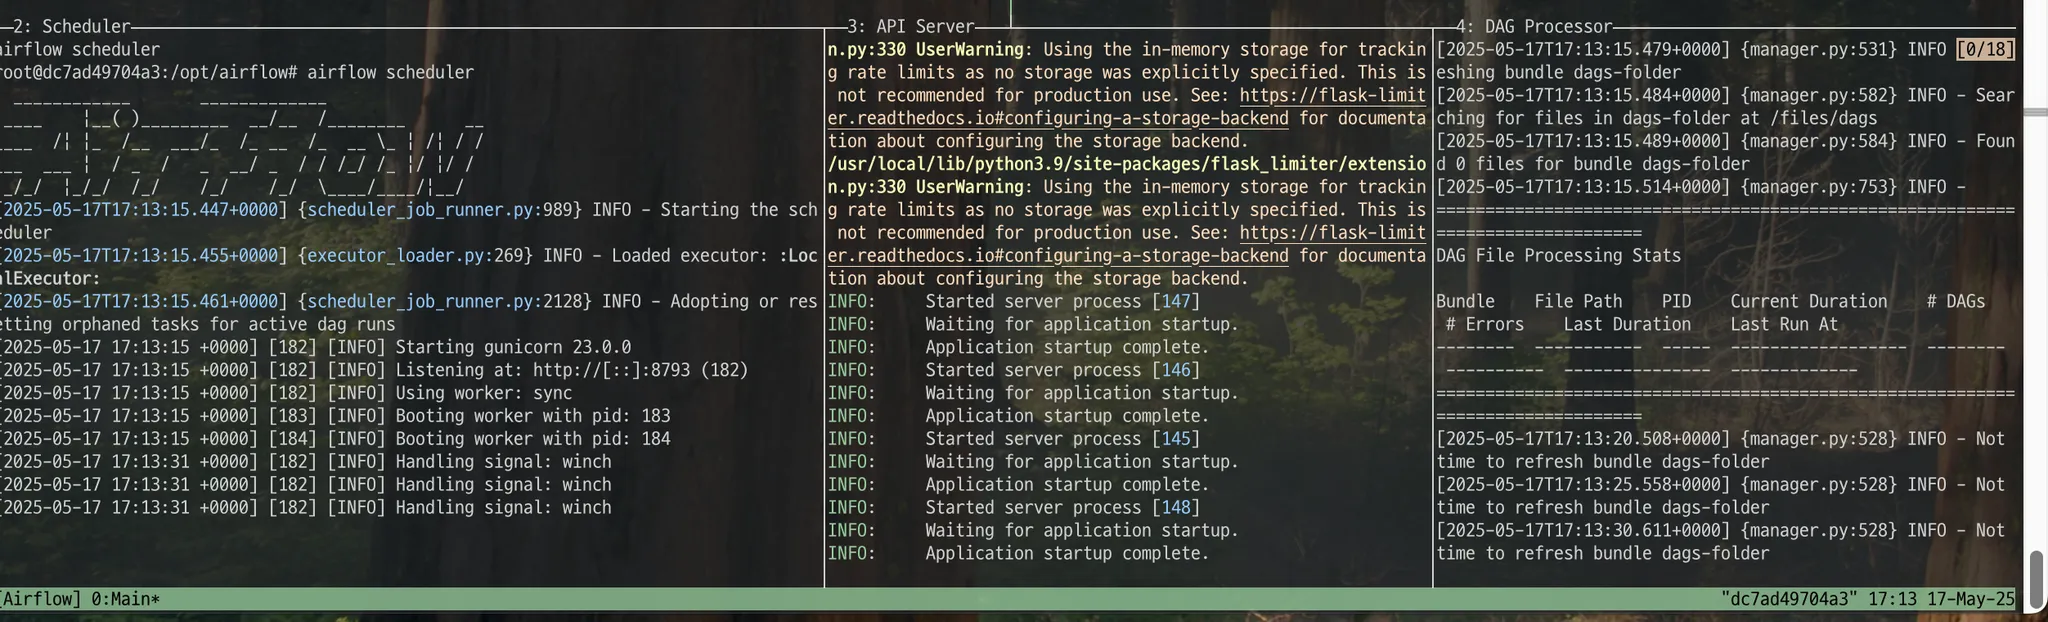Click timestamp '2025-05-17T17:13:20.508+0000' in DAG Processor

coord(1583,439)
